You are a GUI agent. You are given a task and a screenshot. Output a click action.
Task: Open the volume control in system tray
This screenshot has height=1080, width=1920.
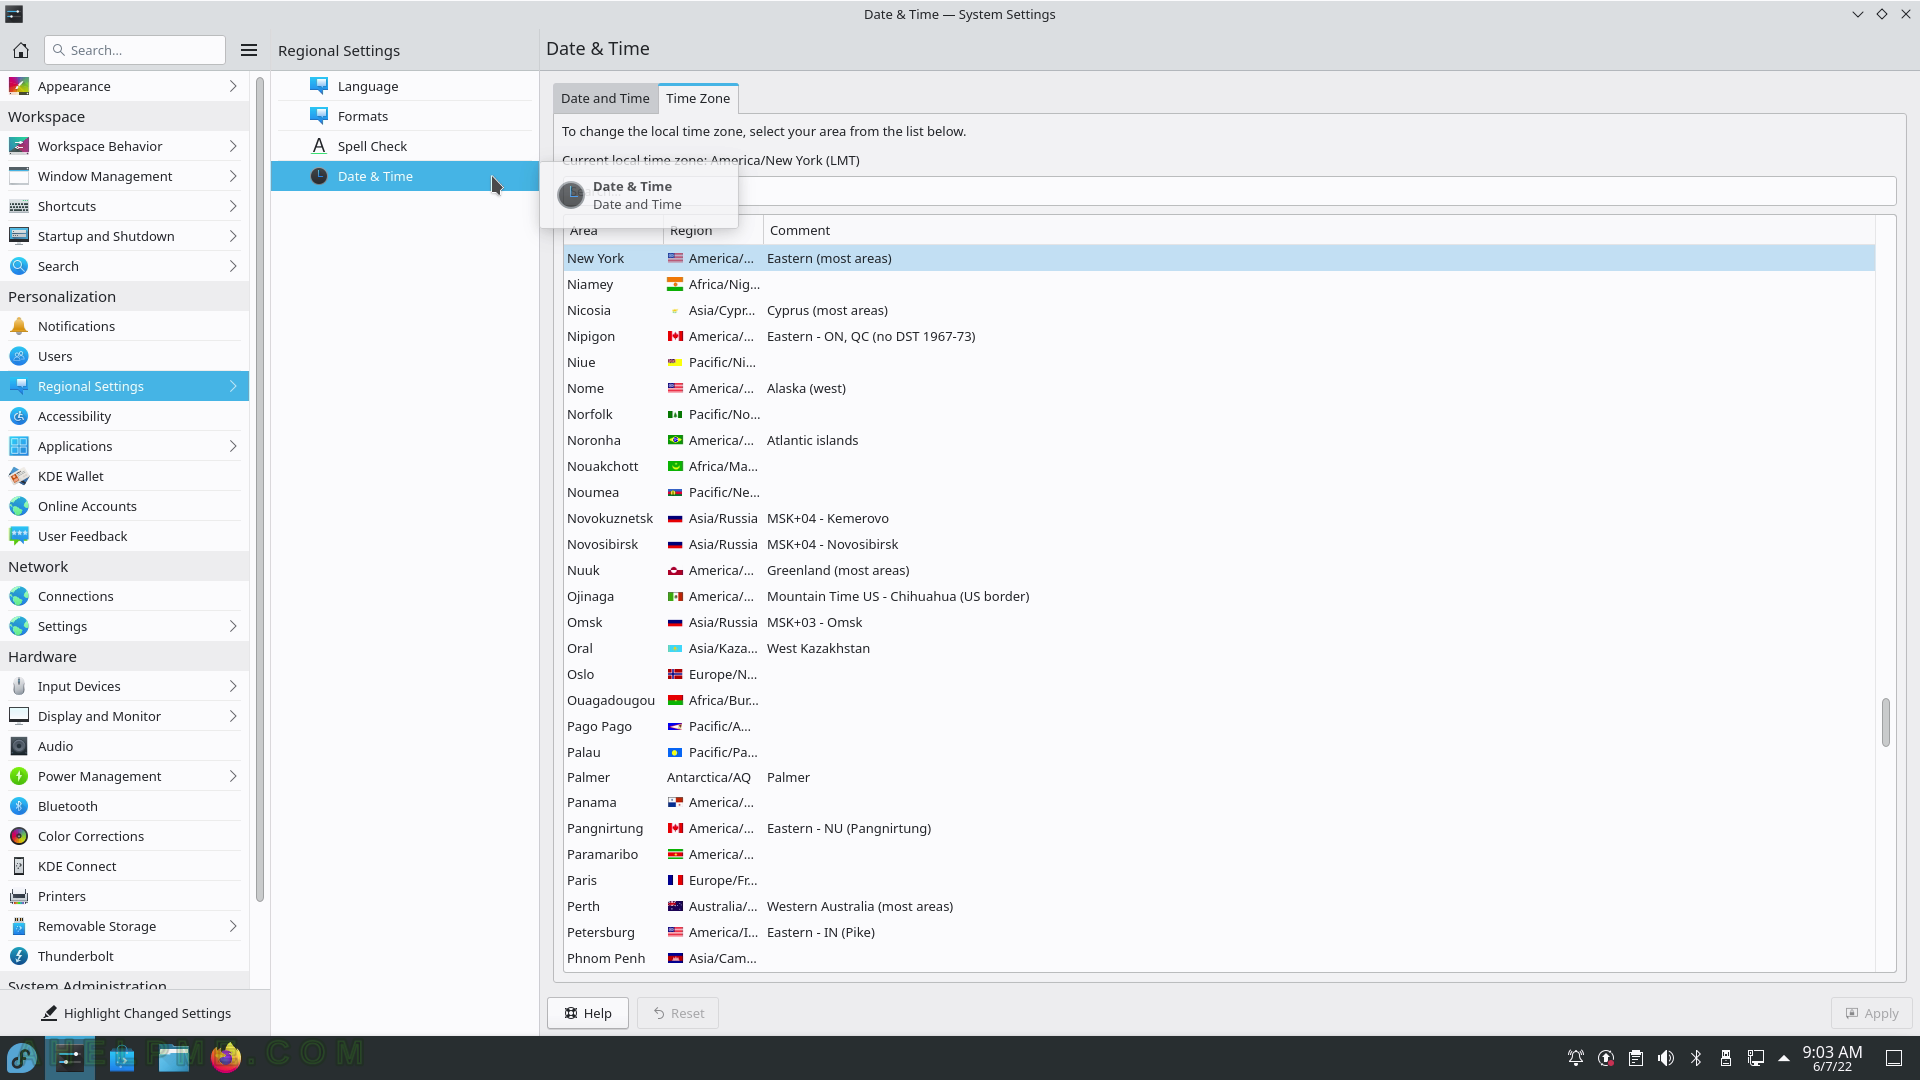click(x=1666, y=1058)
